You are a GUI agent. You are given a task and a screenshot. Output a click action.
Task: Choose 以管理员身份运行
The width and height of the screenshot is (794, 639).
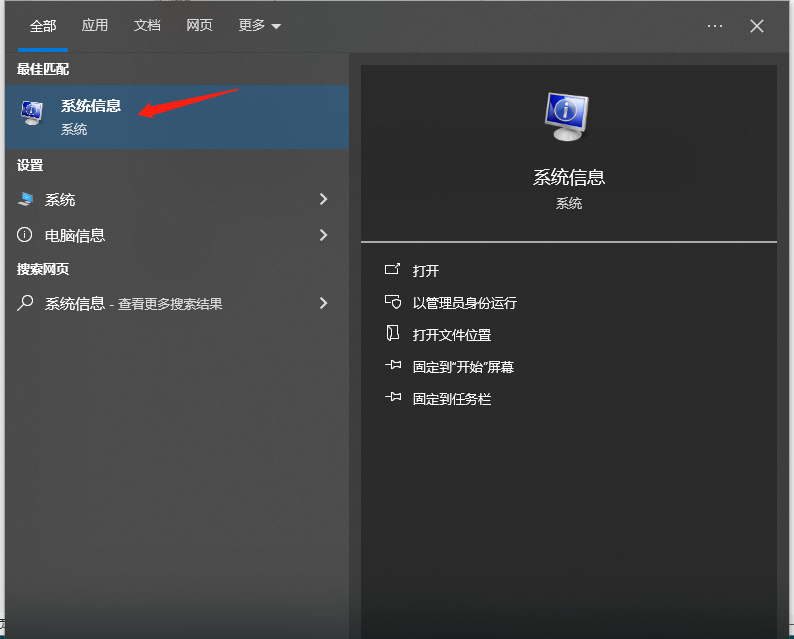click(x=464, y=303)
